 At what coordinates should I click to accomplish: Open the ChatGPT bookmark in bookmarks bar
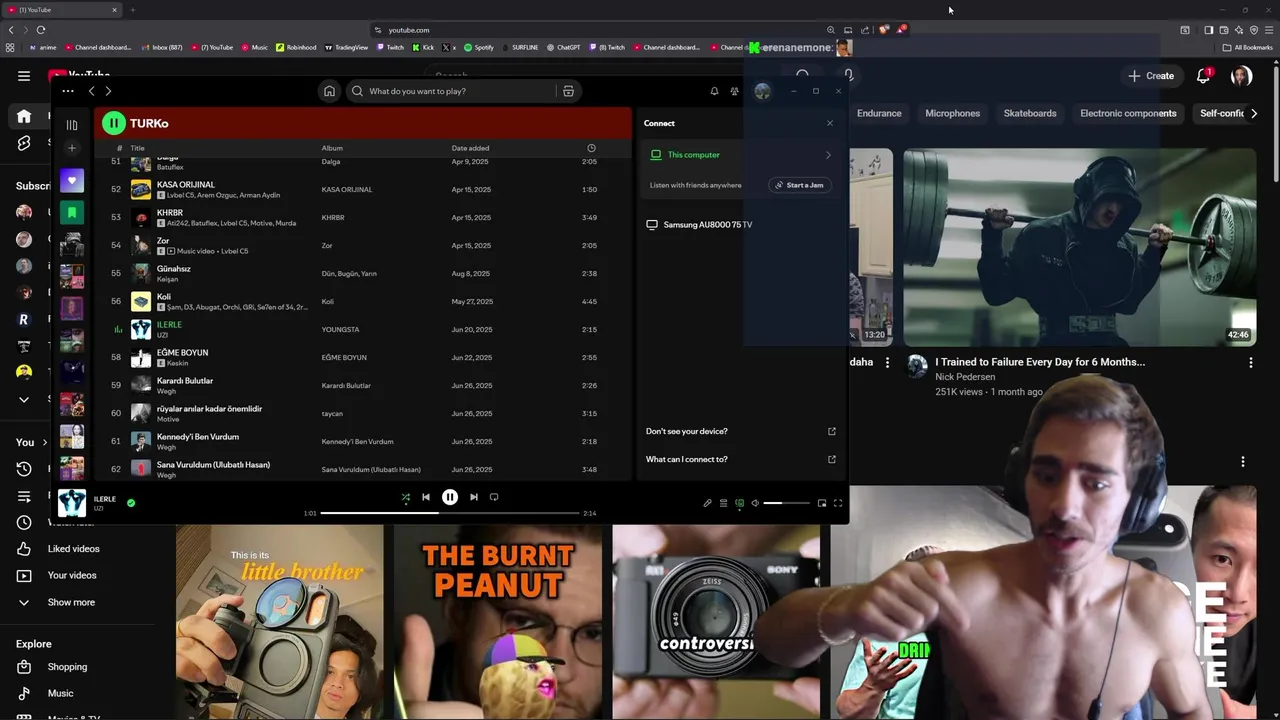pos(563,47)
